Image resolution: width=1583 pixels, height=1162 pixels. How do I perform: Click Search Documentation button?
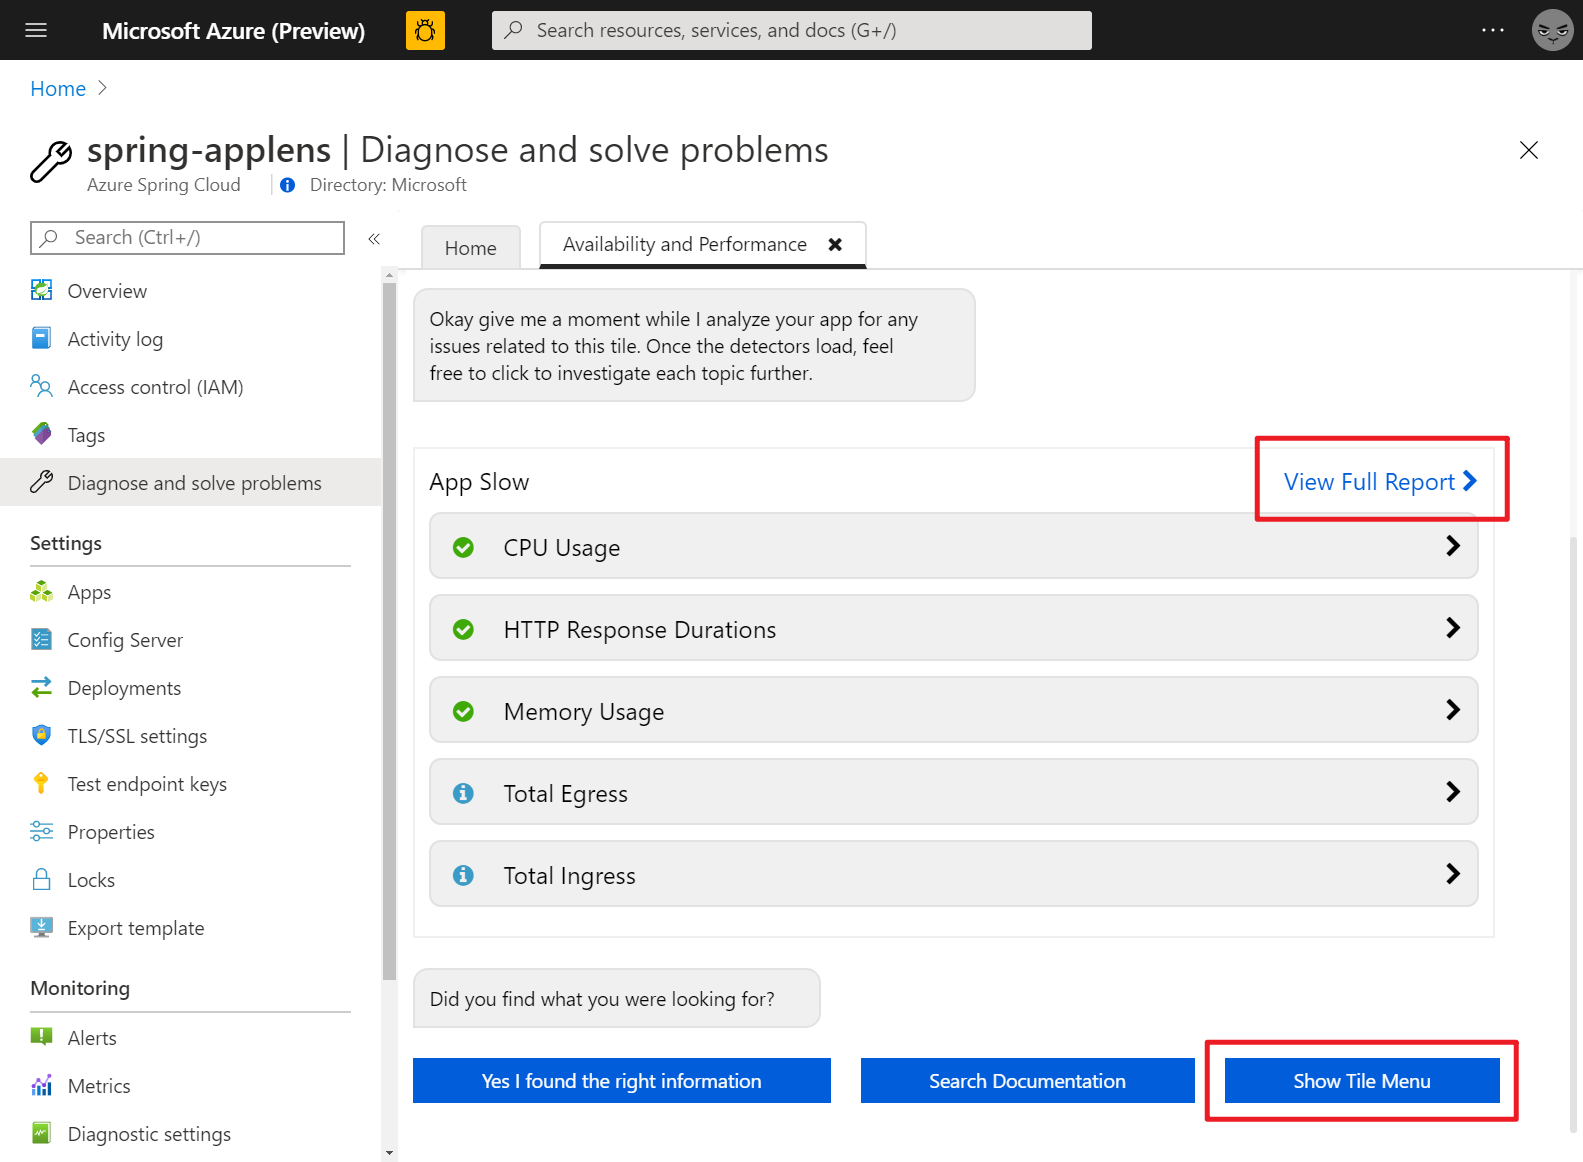point(1027,1080)
